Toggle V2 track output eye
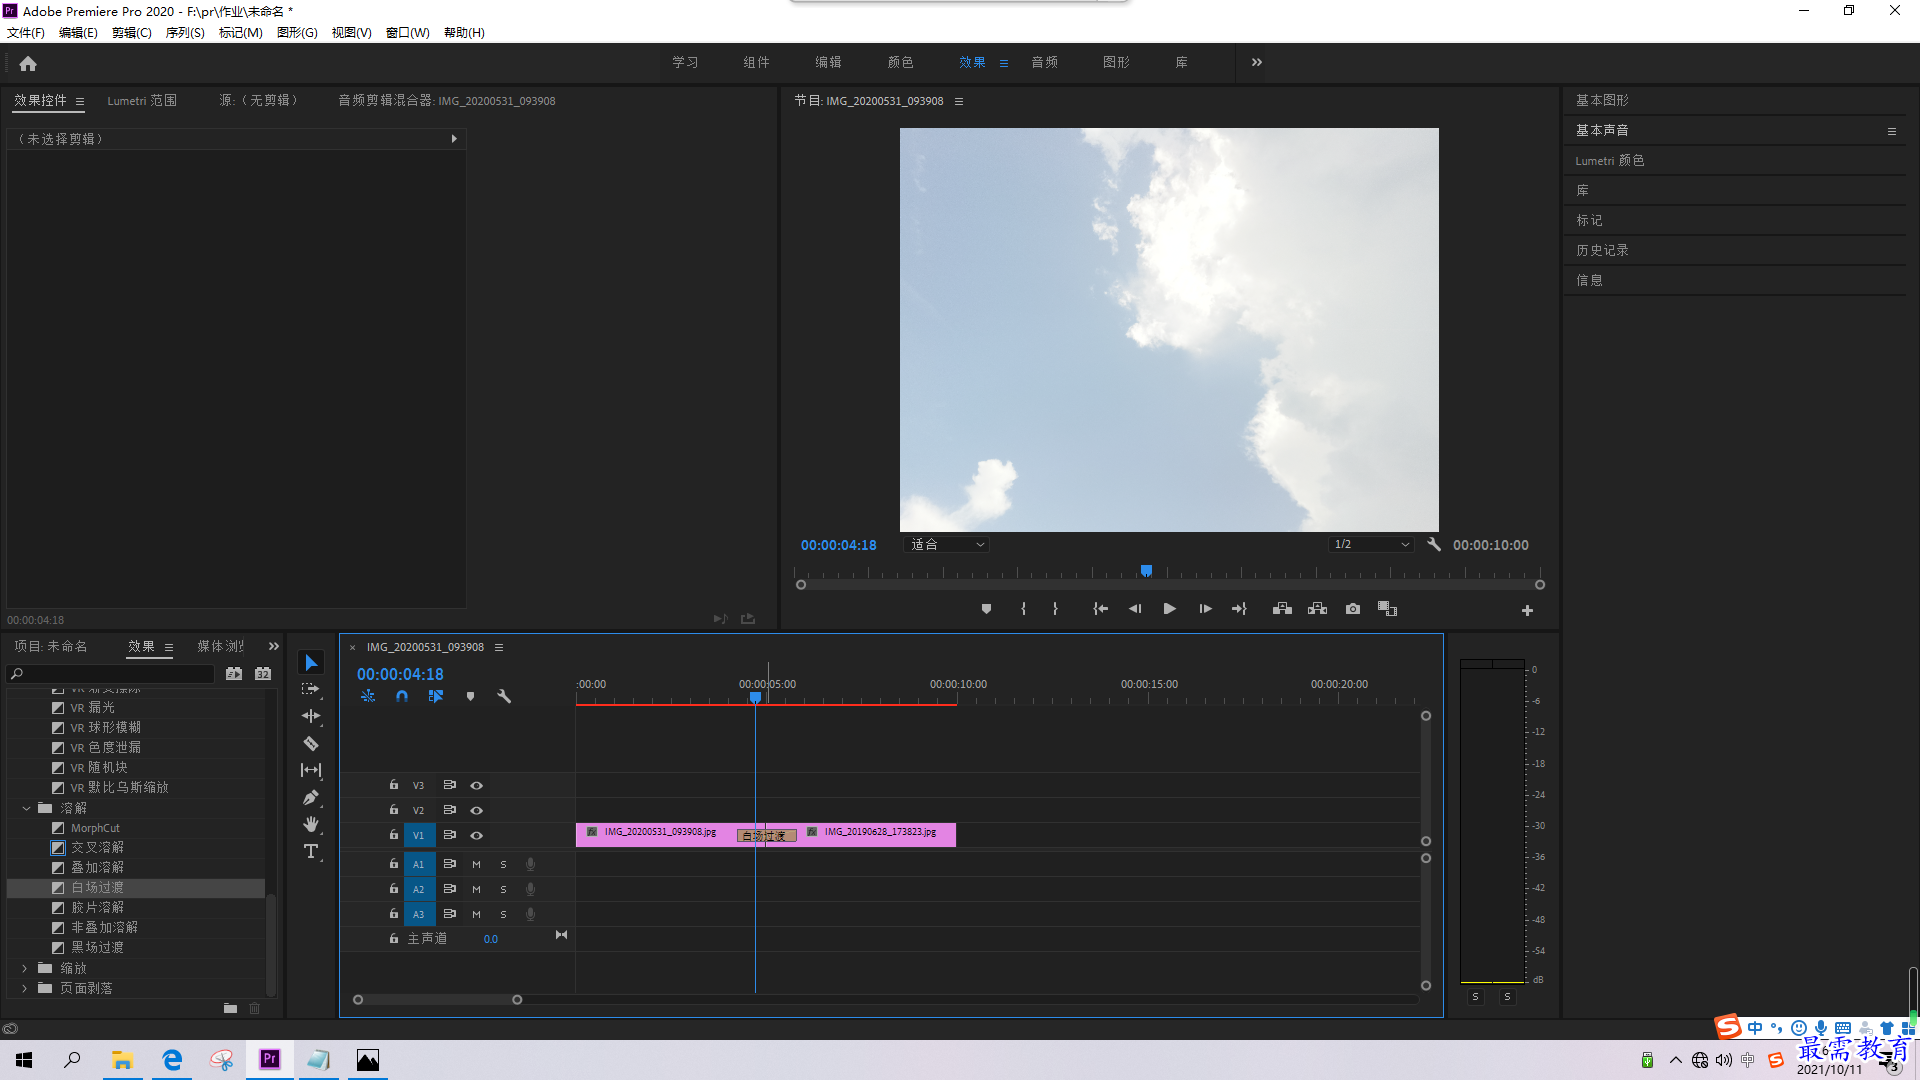The height and width of the screenshot is (1080, 1920). pyautogui.click(x=477, y=811)
